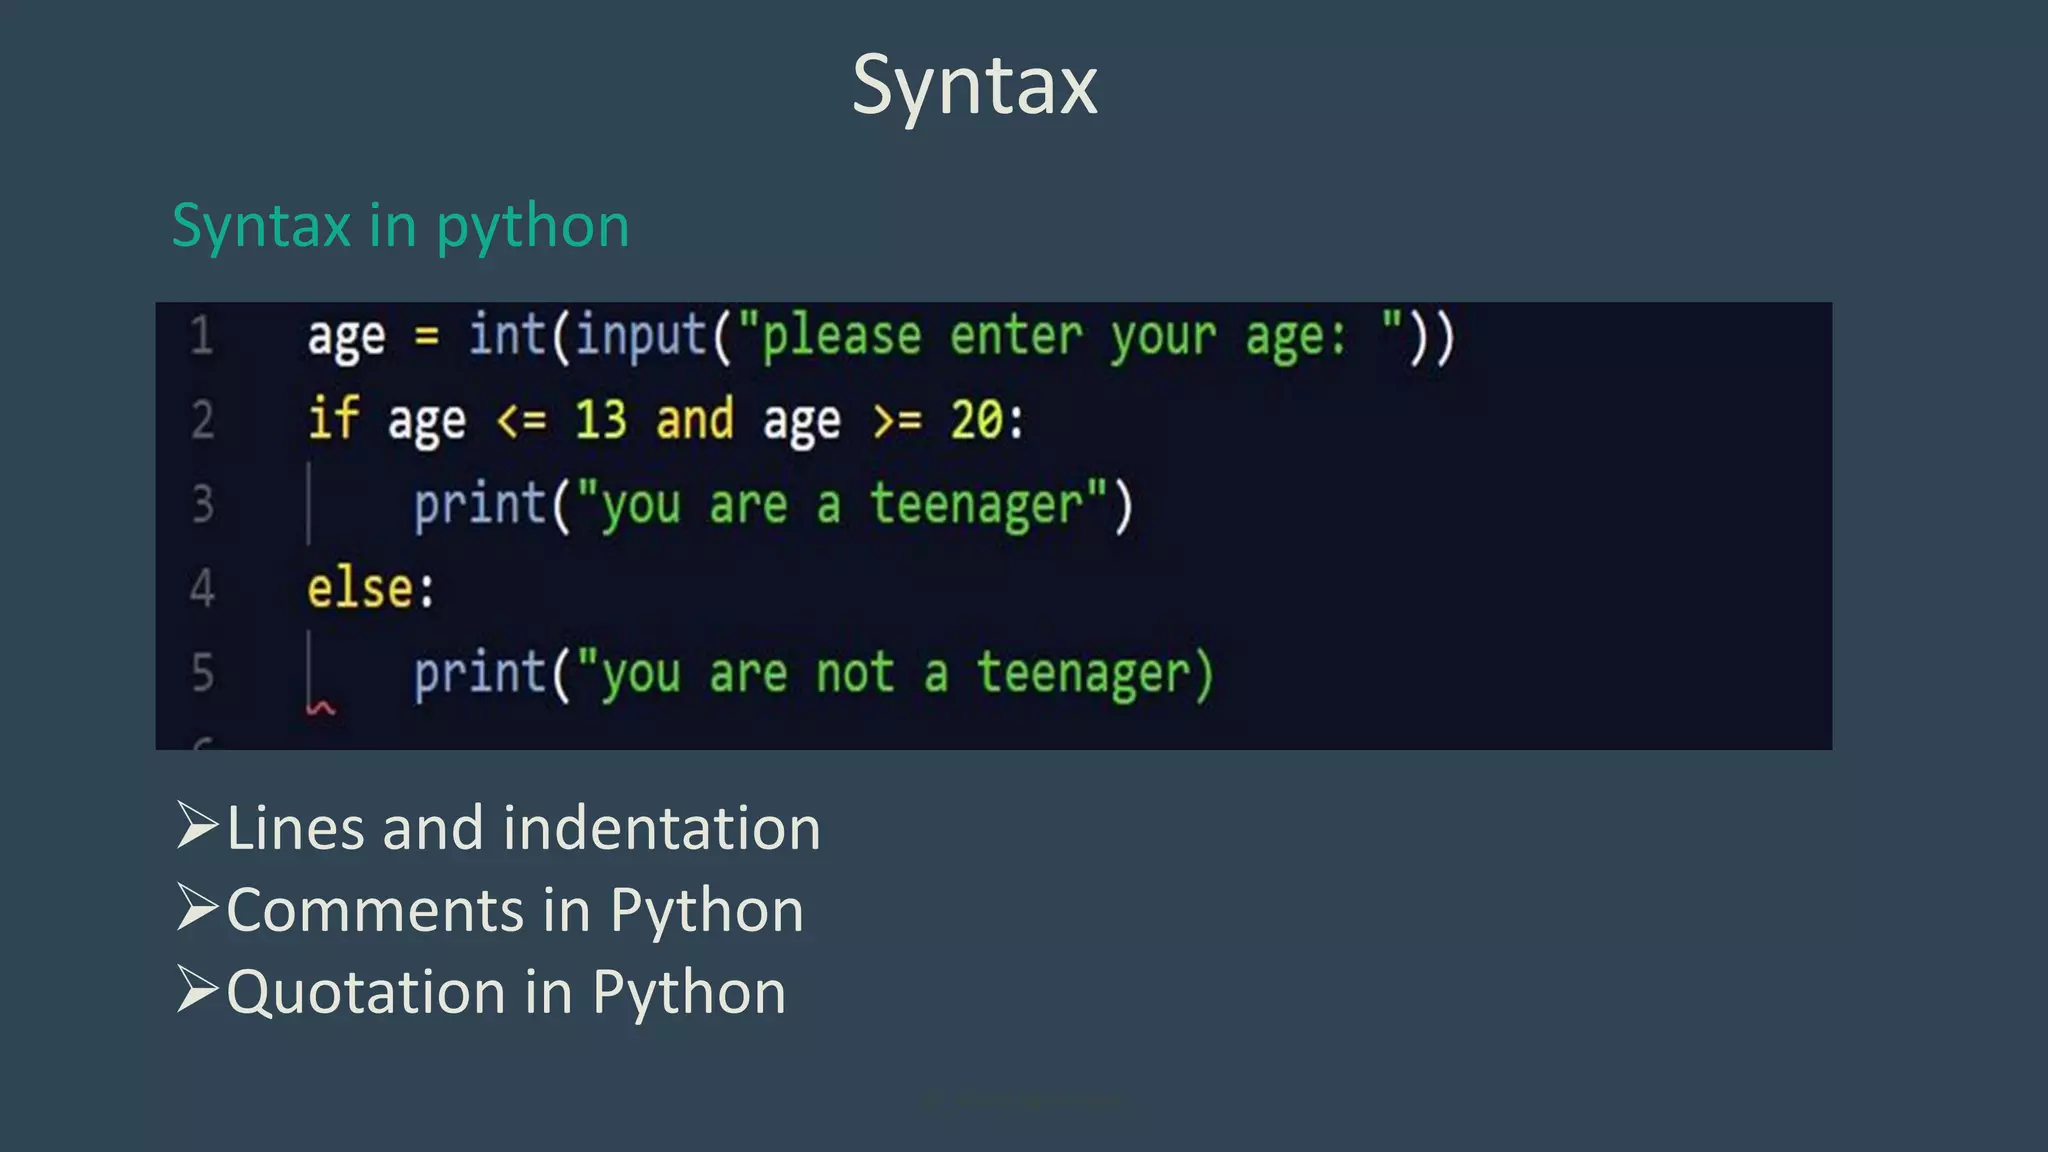
Task: Click code line number 2
Action: coord(202,419)
